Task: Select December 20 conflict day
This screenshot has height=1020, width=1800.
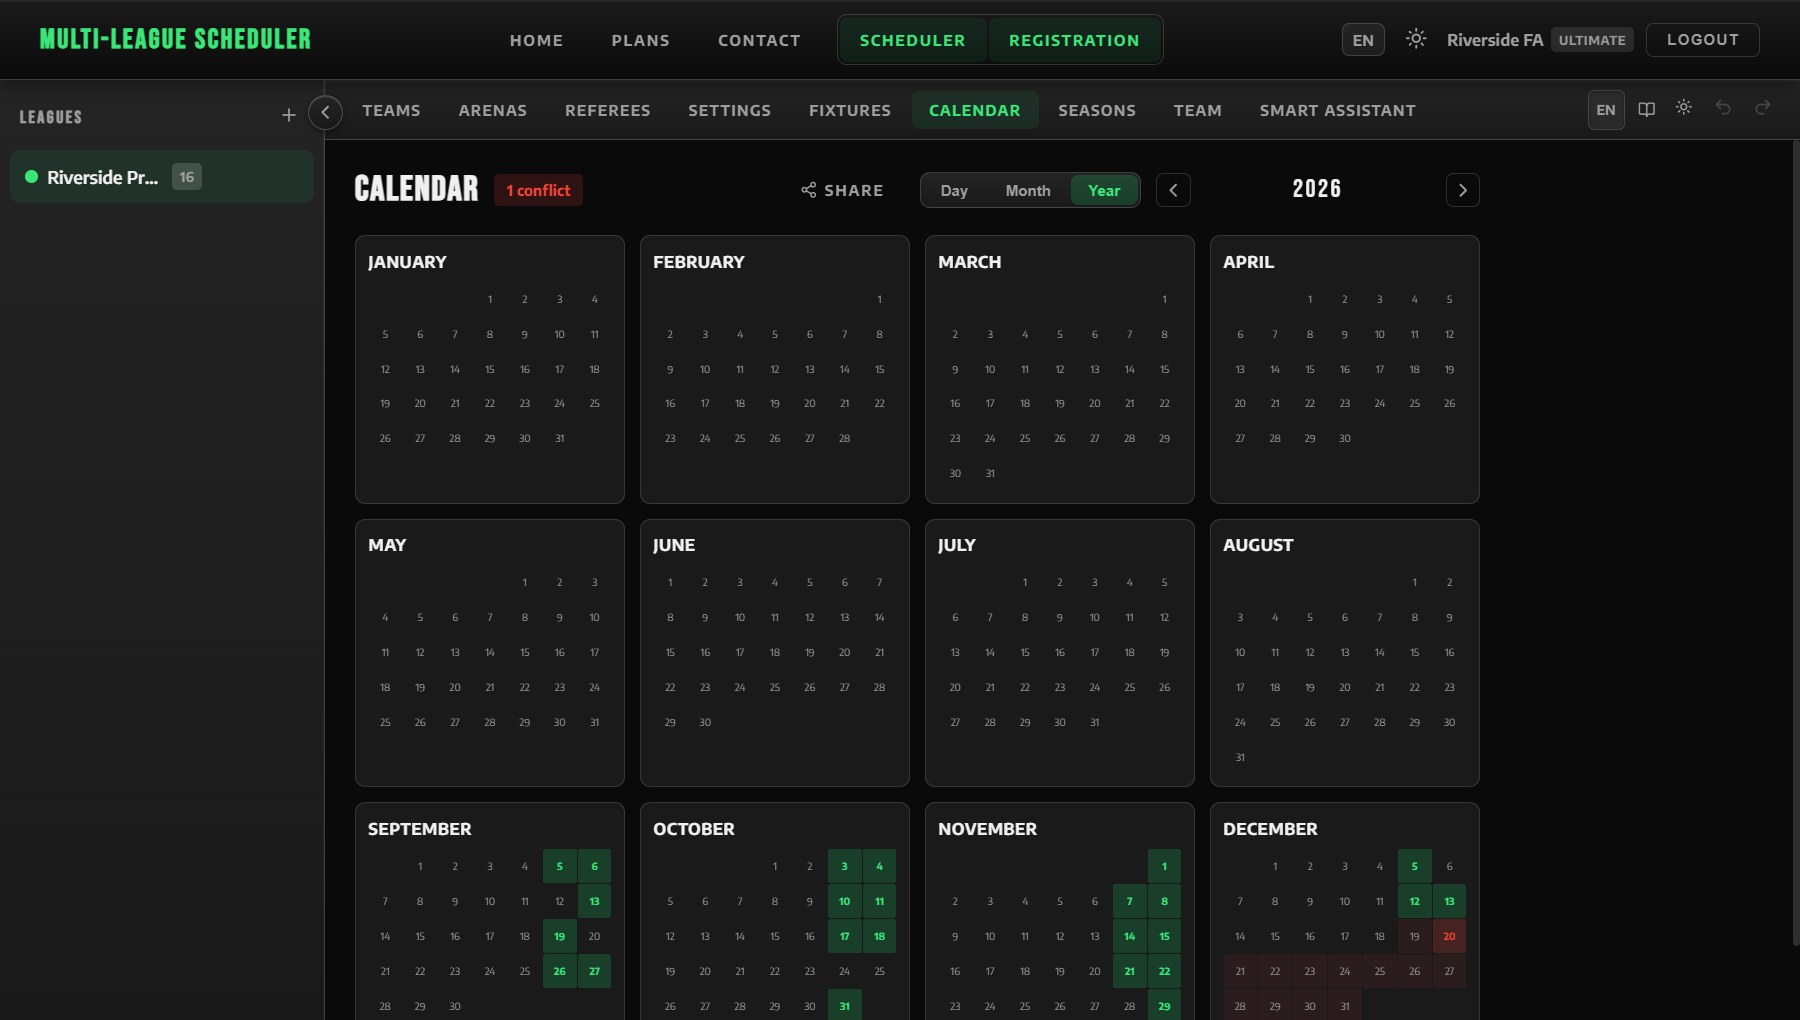Action: click(x=1449, y=936)
